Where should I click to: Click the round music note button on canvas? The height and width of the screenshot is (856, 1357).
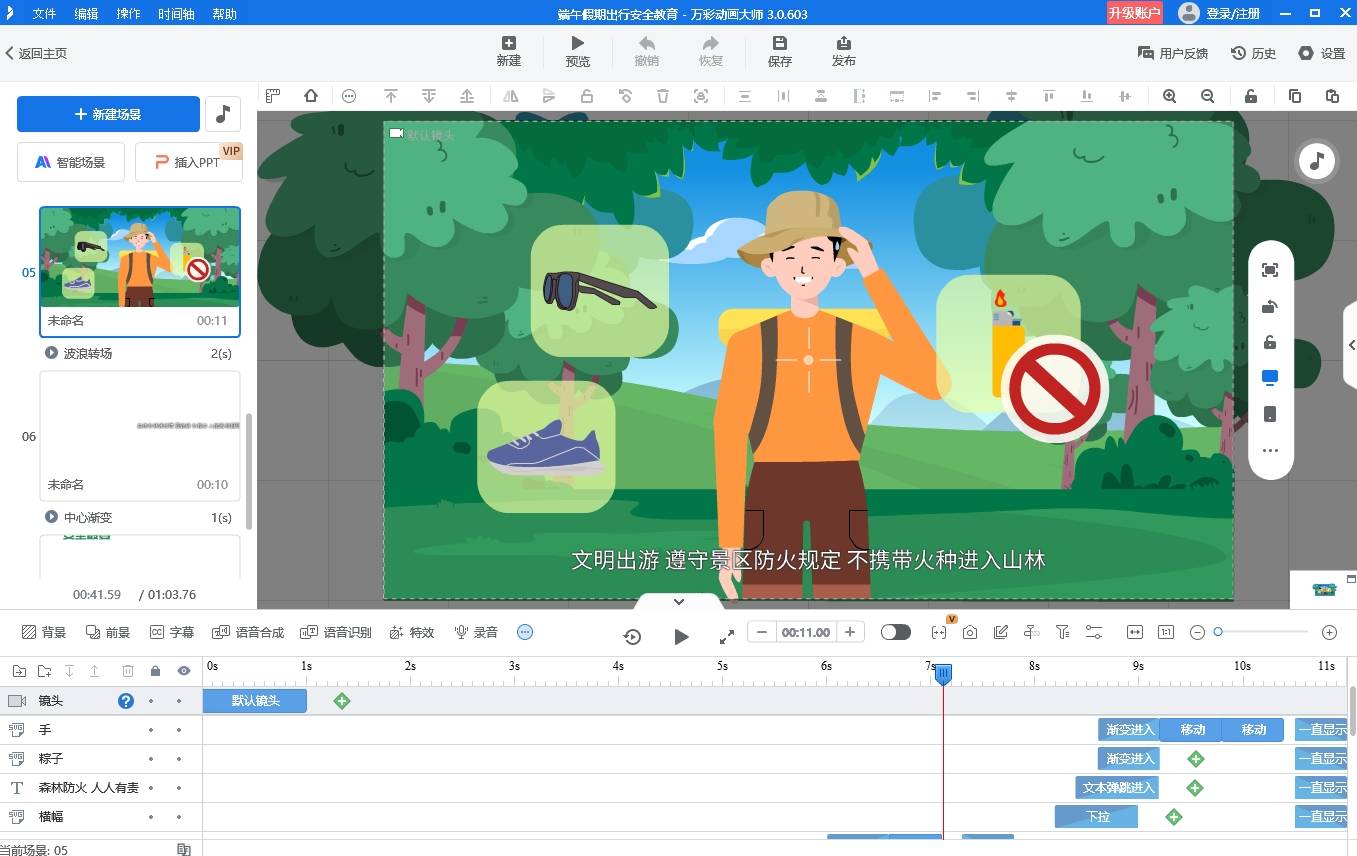tap(1317, 161)
